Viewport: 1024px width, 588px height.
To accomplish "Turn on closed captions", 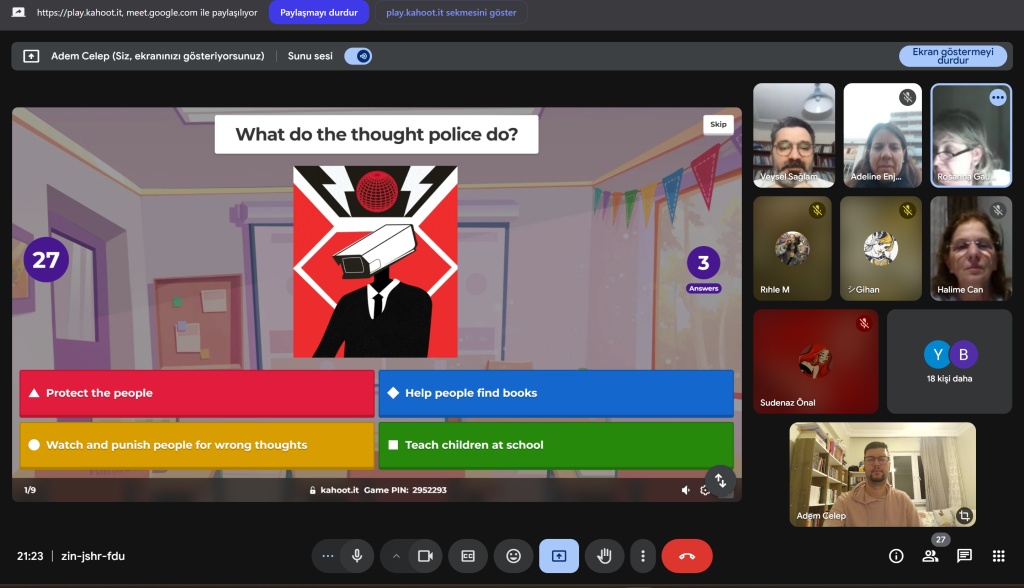I will pos(468,556).
